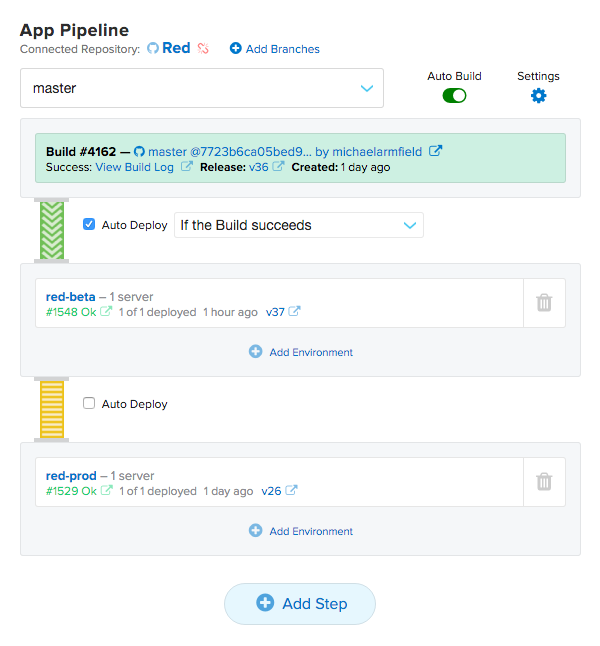
Task: Click the Auto Build label
Action: (454, 76)
